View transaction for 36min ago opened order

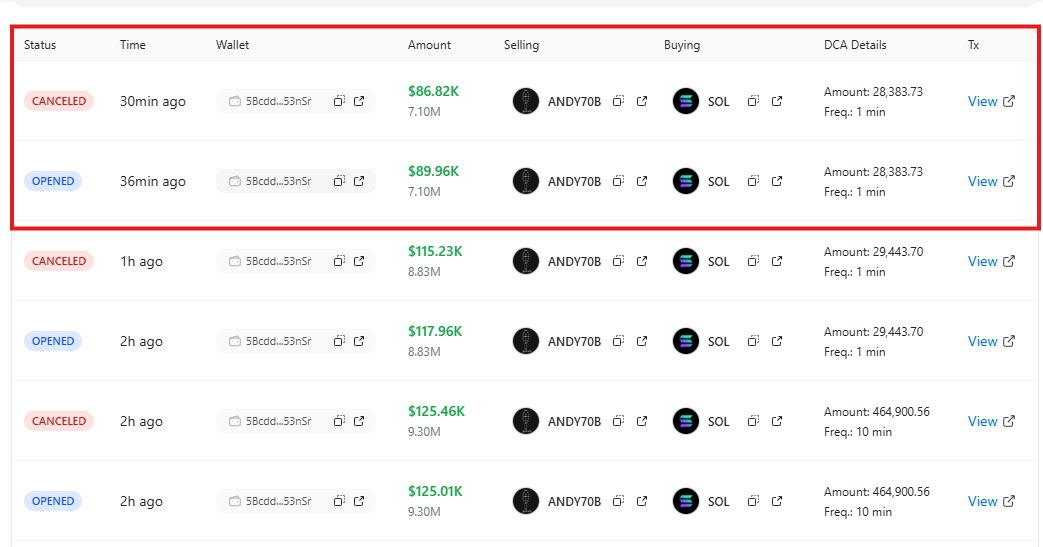[991, 181]
